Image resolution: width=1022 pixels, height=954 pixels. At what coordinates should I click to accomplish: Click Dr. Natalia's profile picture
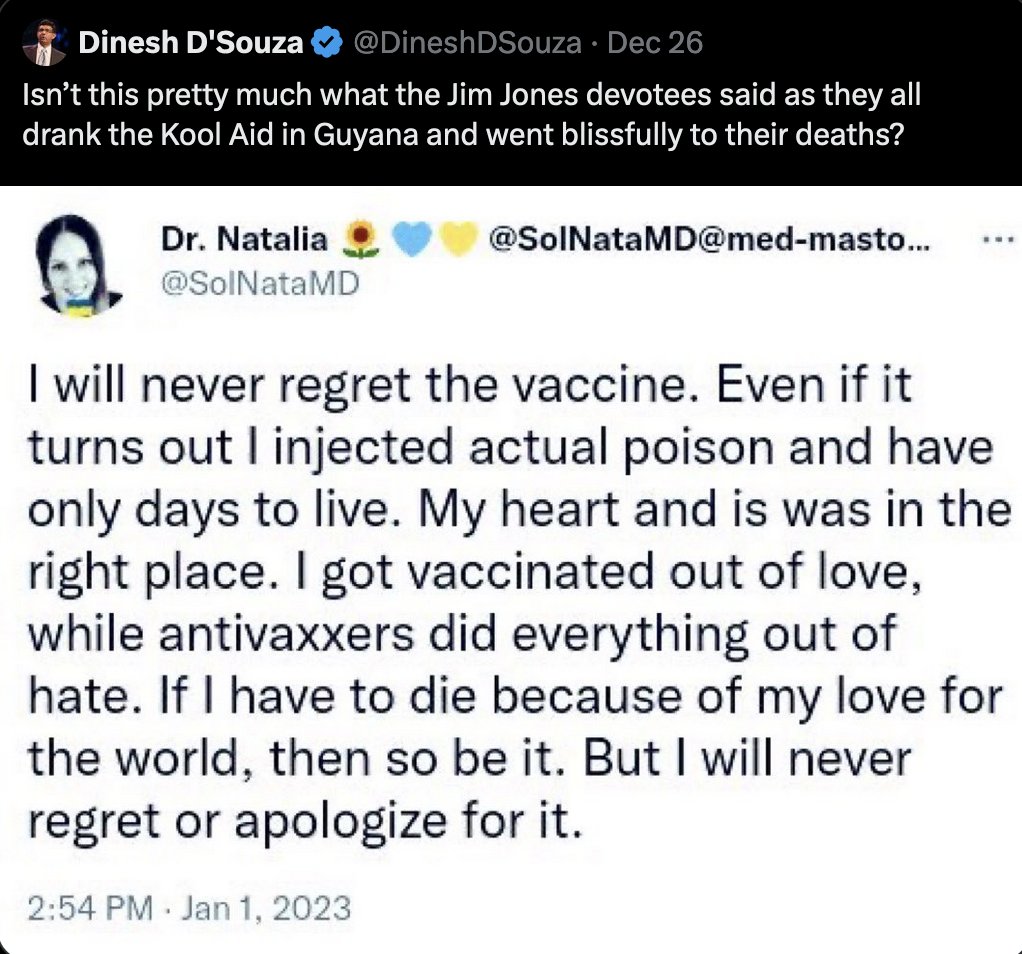(76, 265)
